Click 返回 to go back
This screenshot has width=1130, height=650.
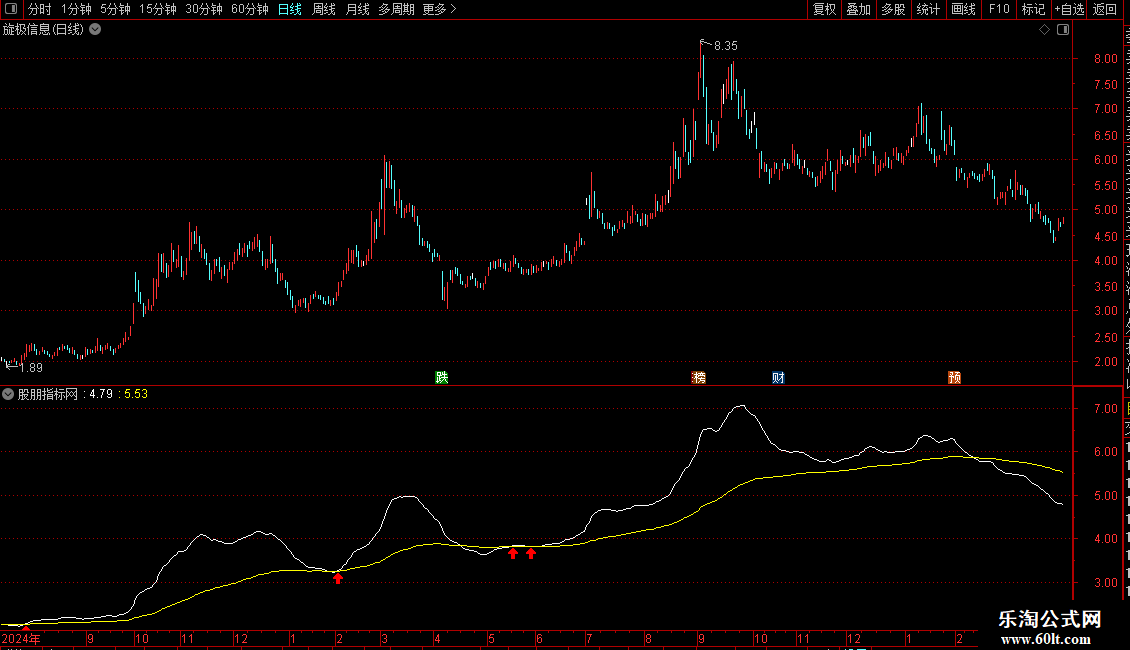[1104, 9]
